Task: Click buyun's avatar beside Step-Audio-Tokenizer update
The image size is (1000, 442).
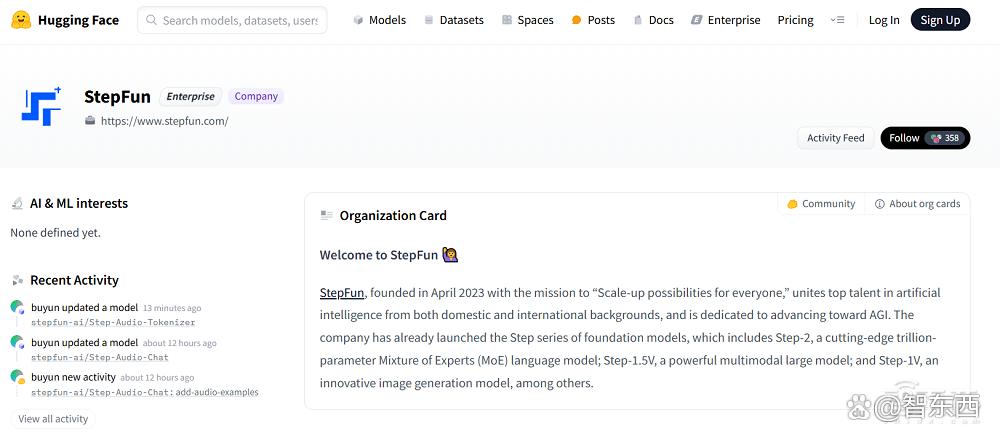Action: 18,307
